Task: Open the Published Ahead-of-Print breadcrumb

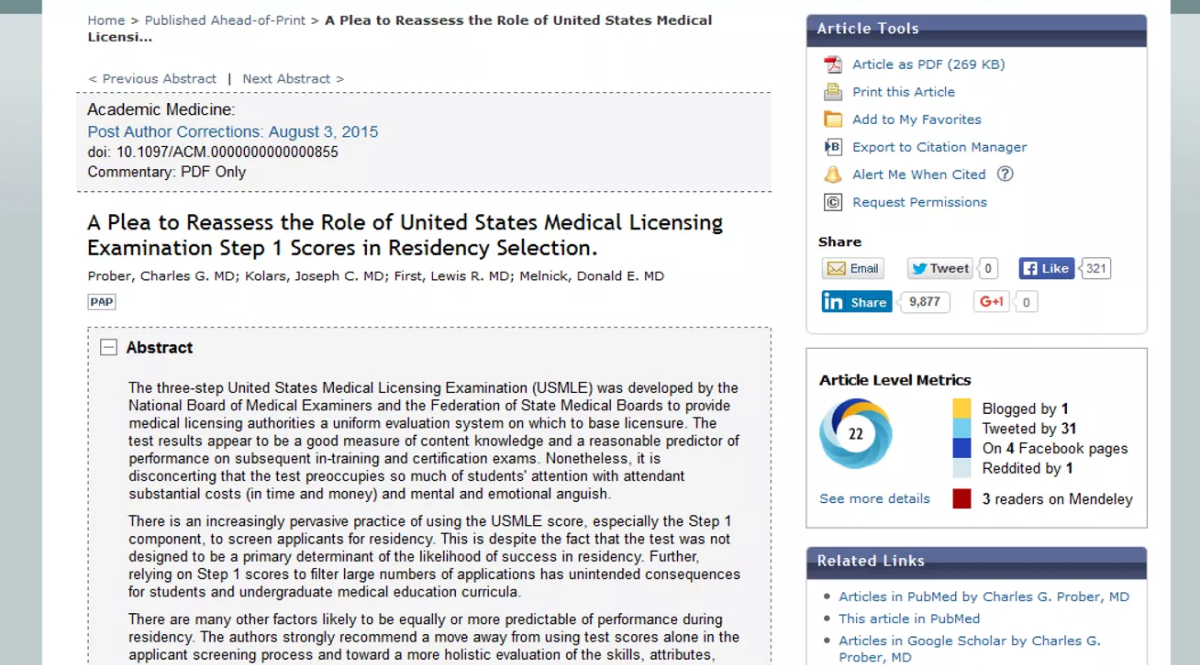Action: coord(225,20)
